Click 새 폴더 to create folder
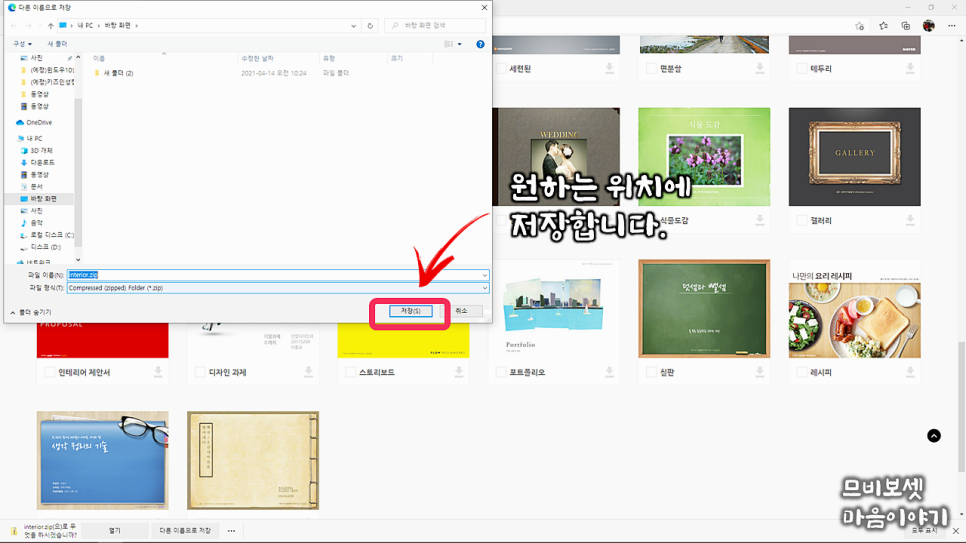 pyautogui.click(x=57, y=44)
